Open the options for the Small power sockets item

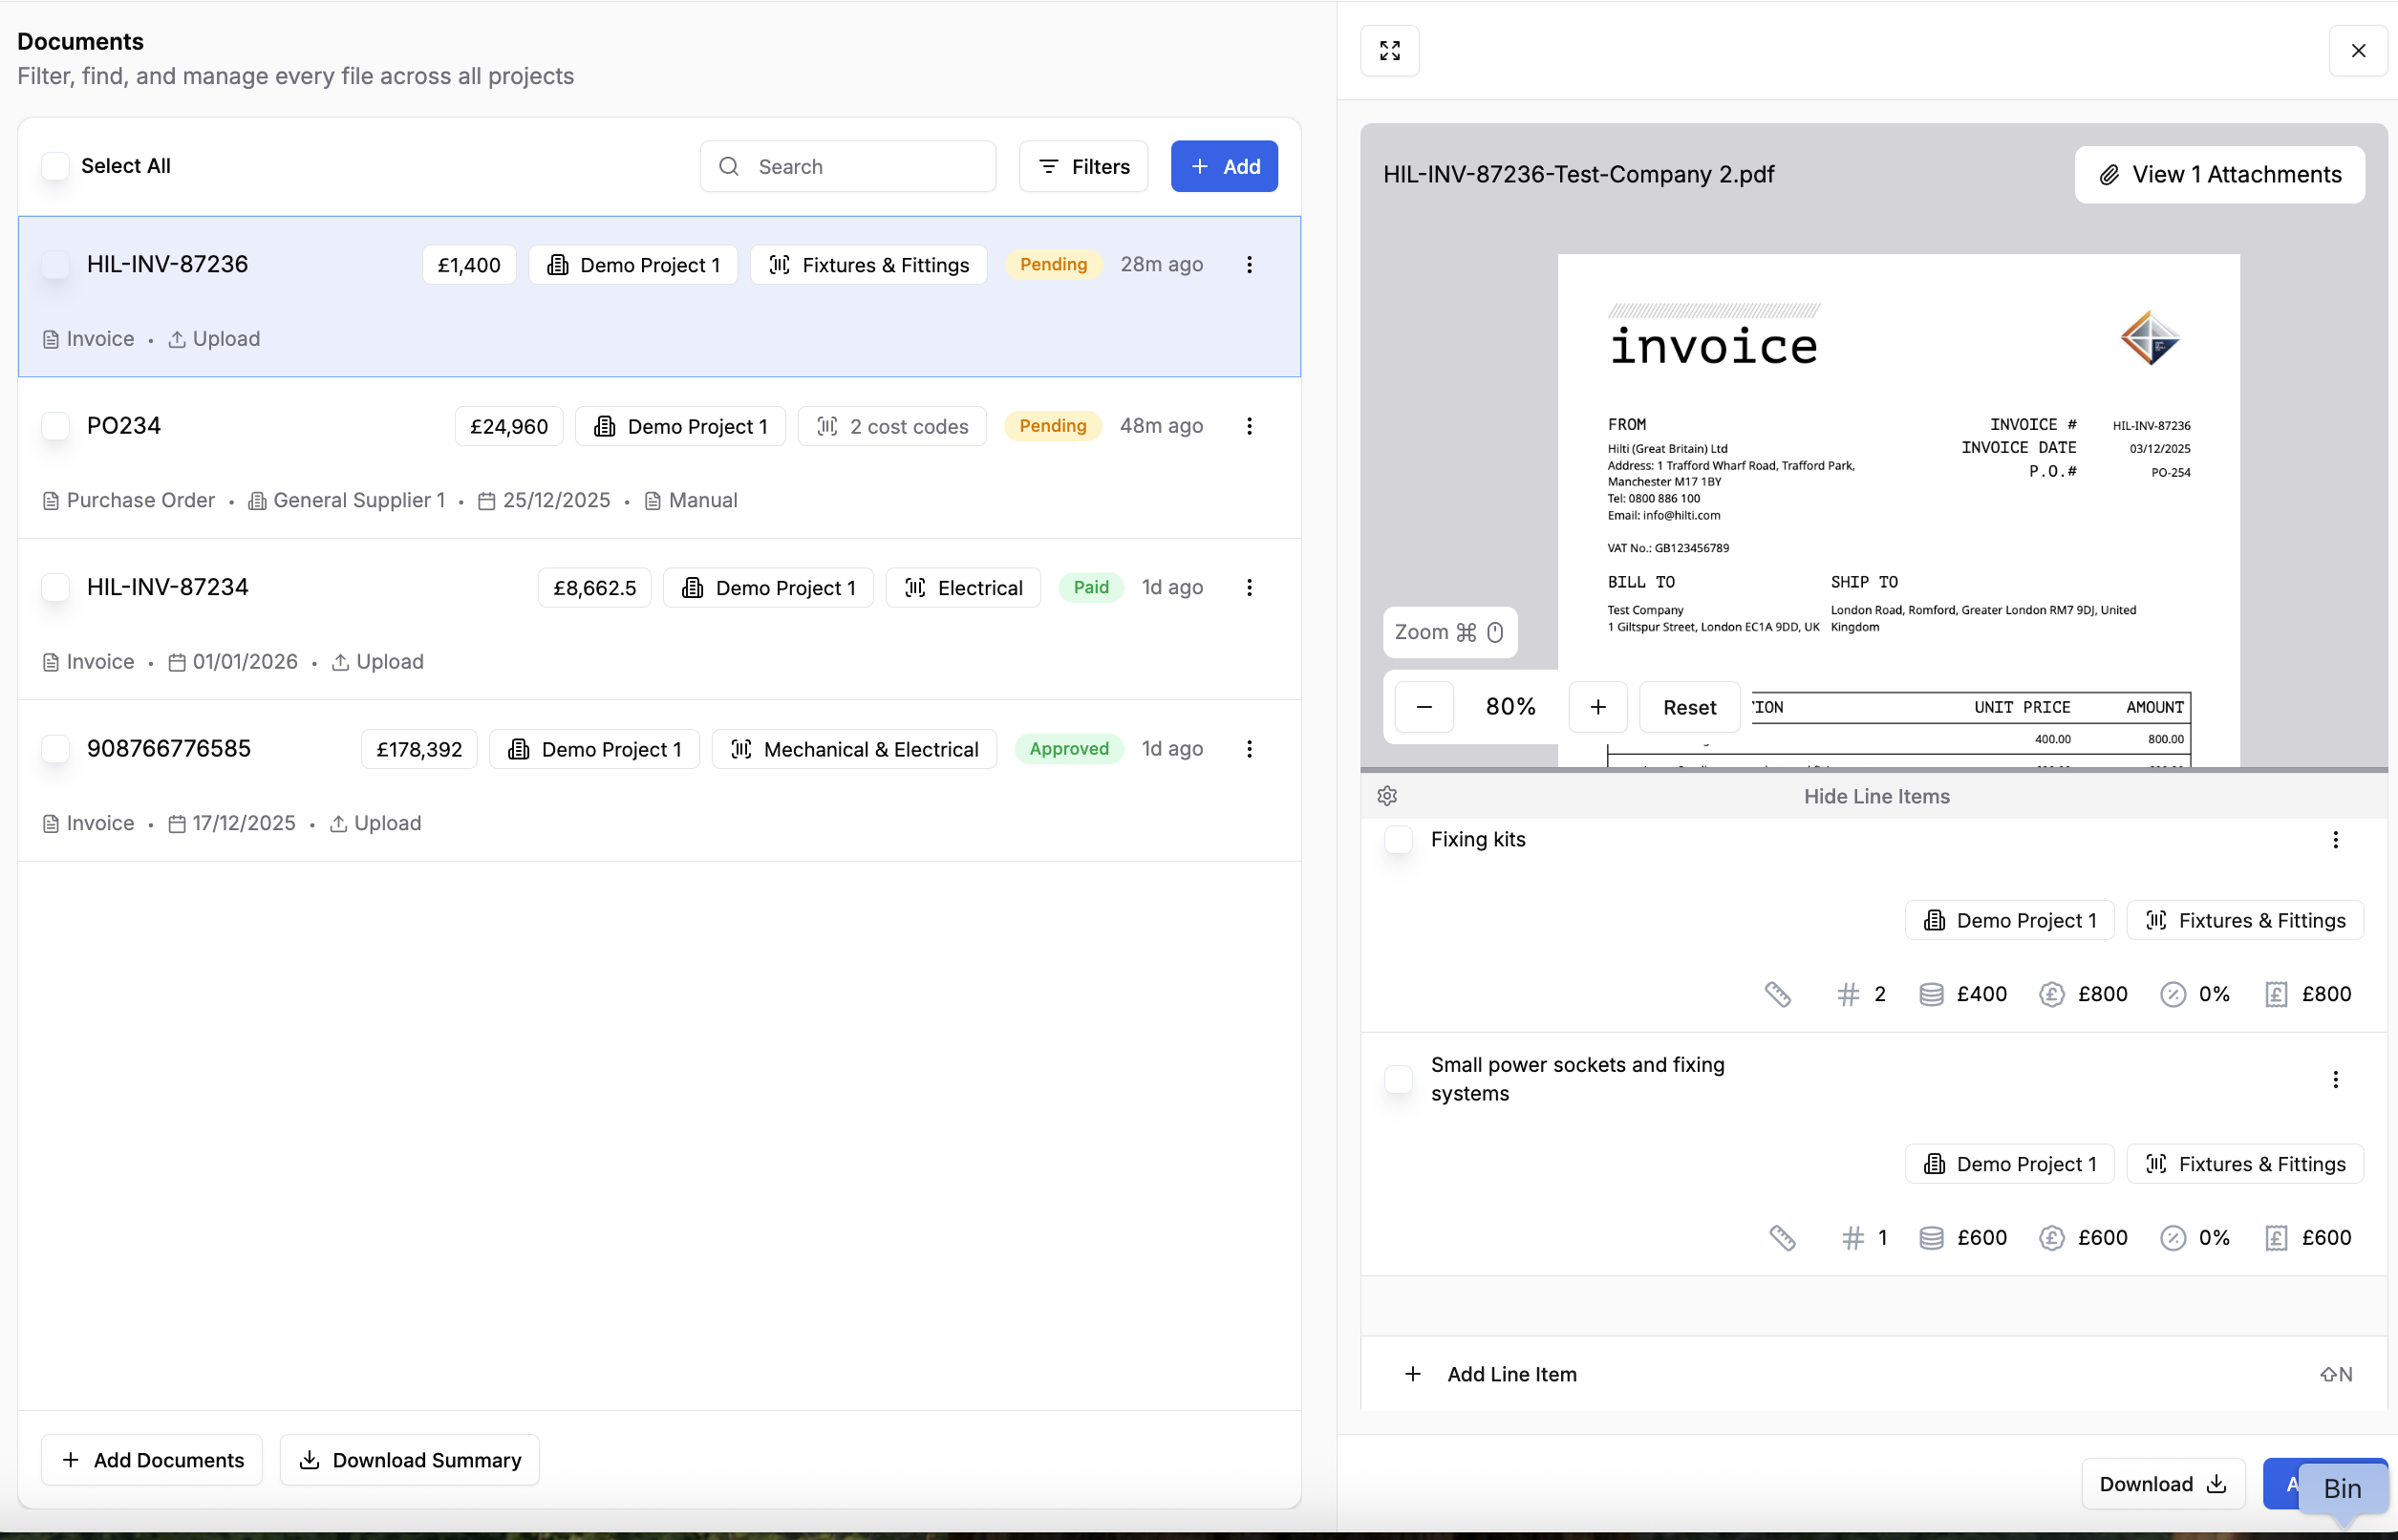2335,1079
